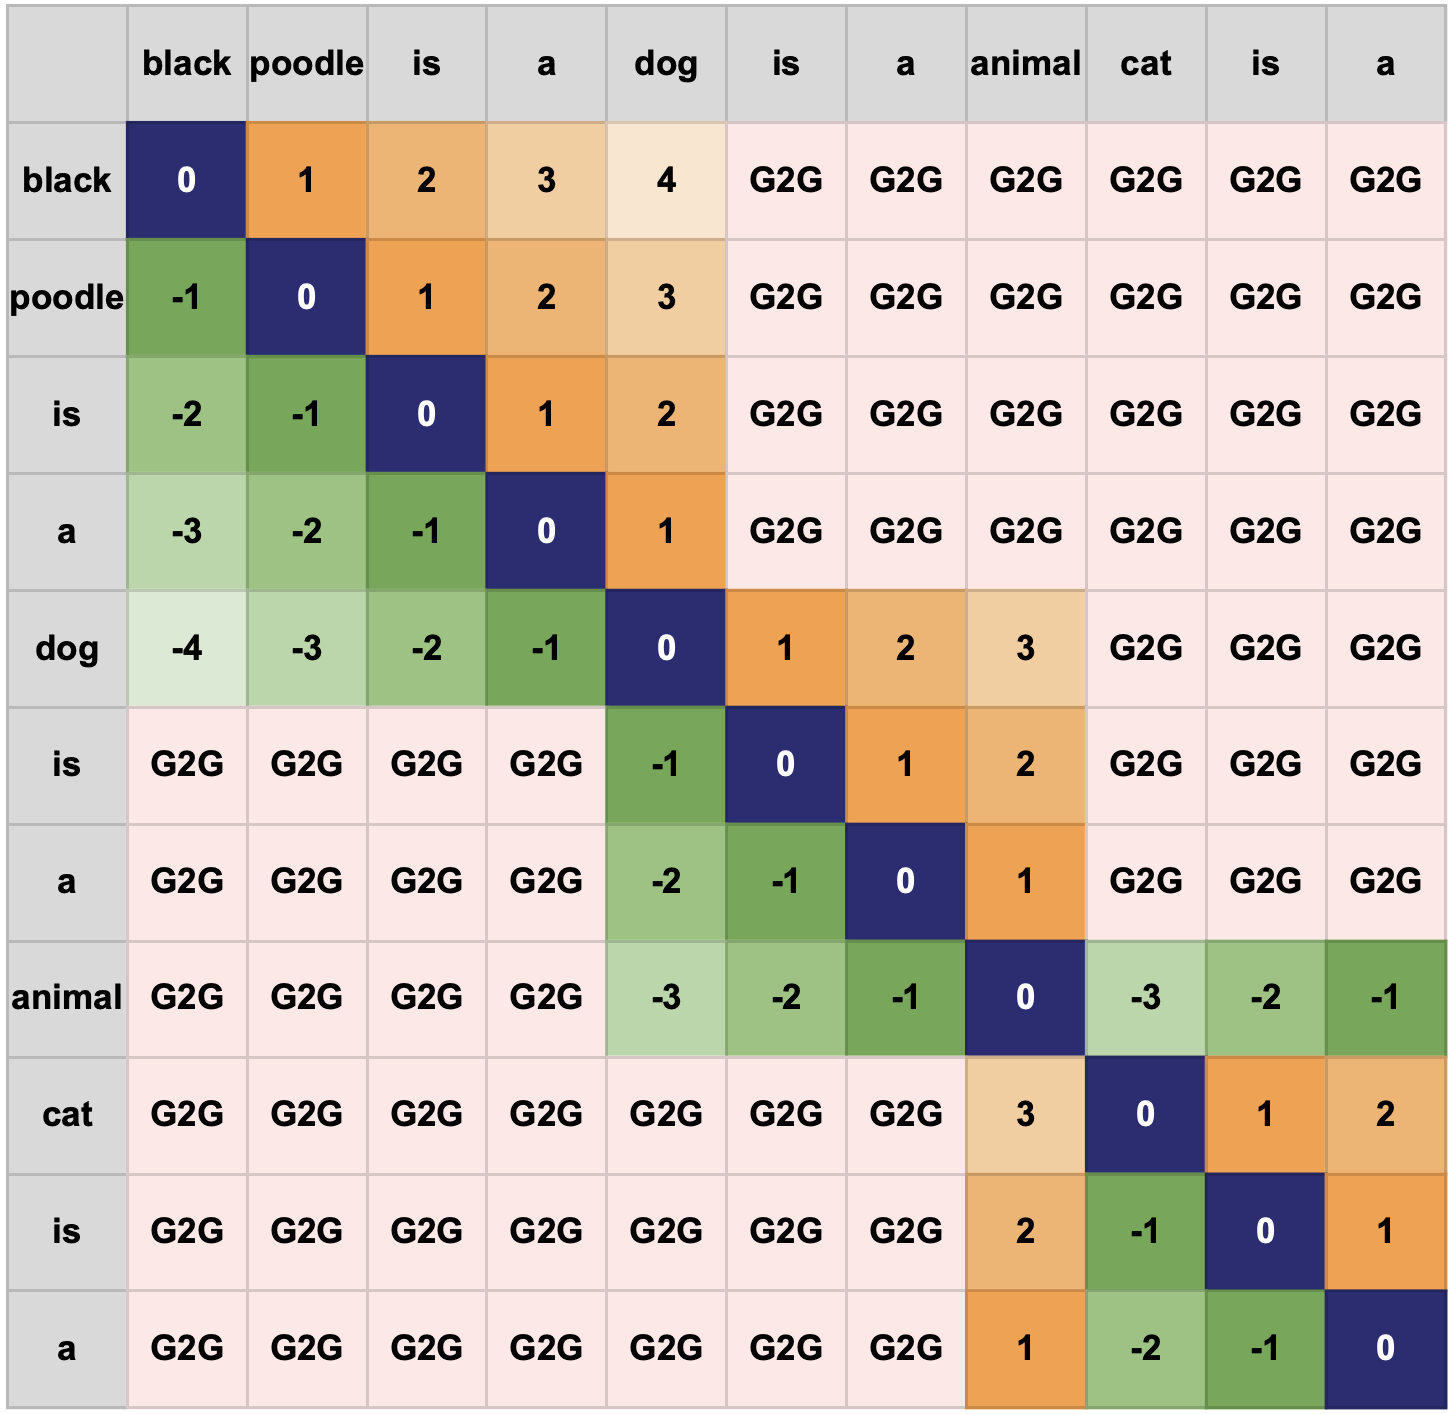Click the "black" row header

click(x=67, y=181)
